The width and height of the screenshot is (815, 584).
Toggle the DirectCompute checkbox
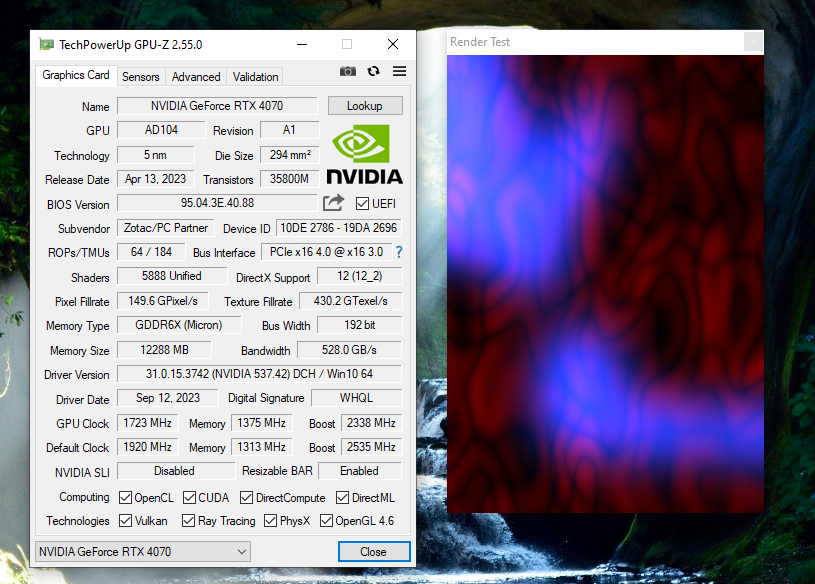[x=246, y=498]
